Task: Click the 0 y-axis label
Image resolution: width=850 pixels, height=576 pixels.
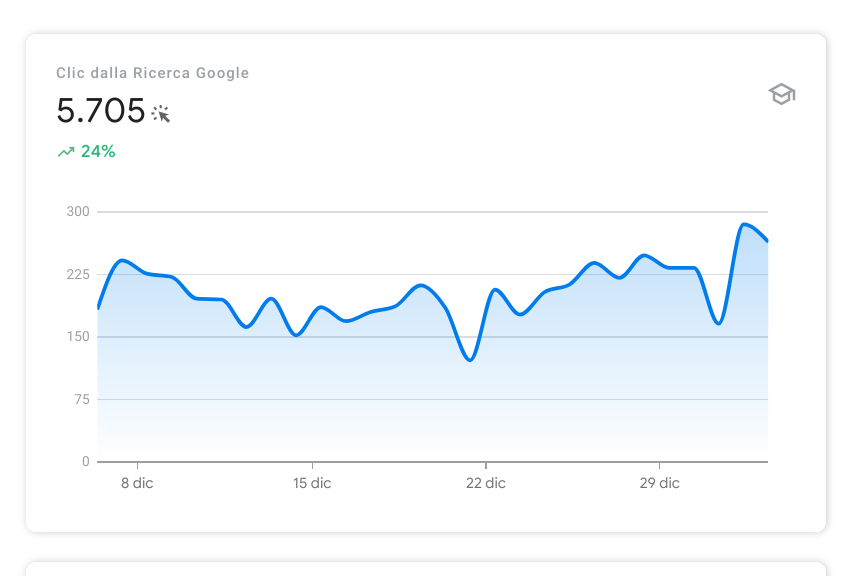Action: pos(86,462)
